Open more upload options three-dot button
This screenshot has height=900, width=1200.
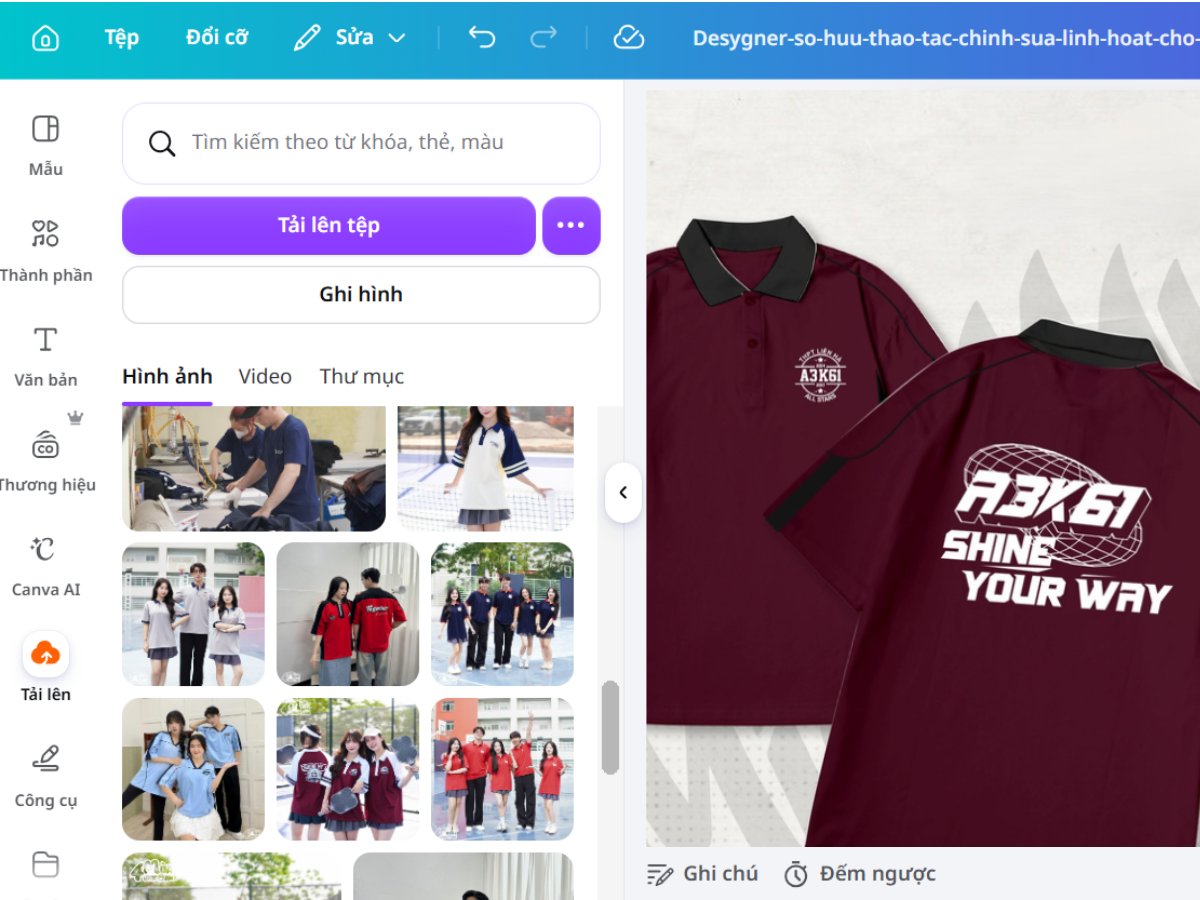[x=571, y=226]
